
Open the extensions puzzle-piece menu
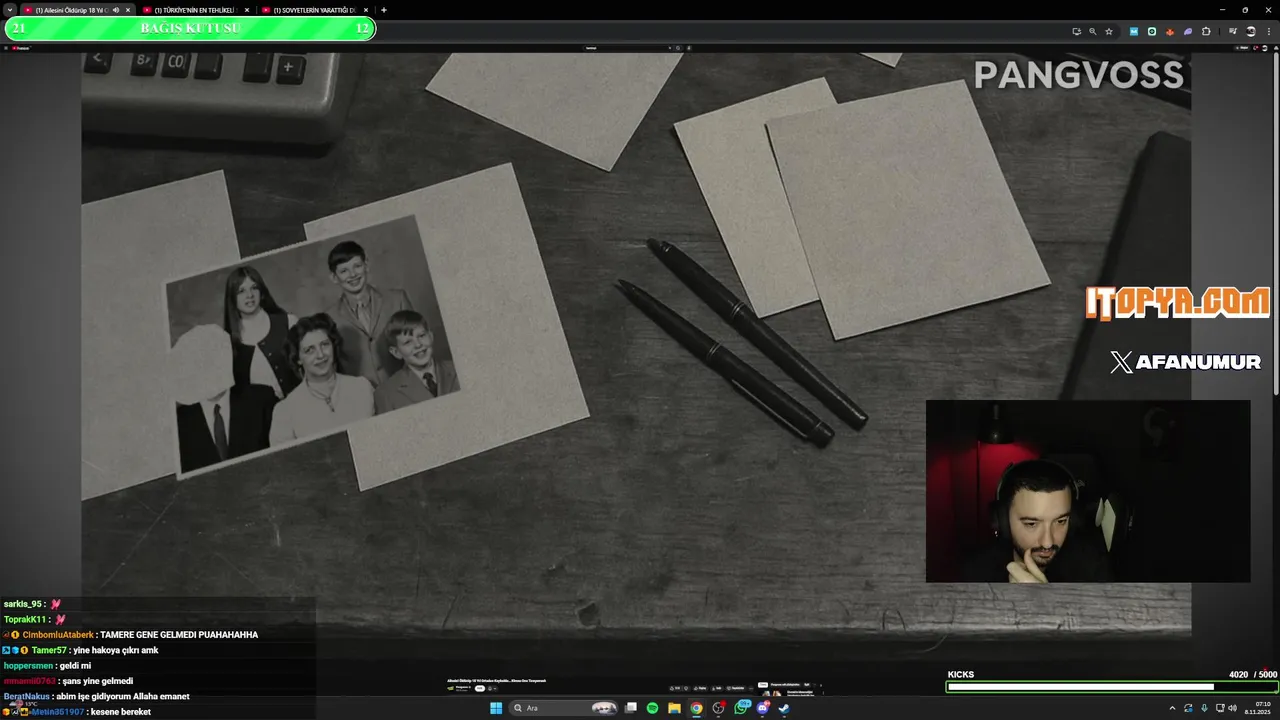tap(1206, 31)
